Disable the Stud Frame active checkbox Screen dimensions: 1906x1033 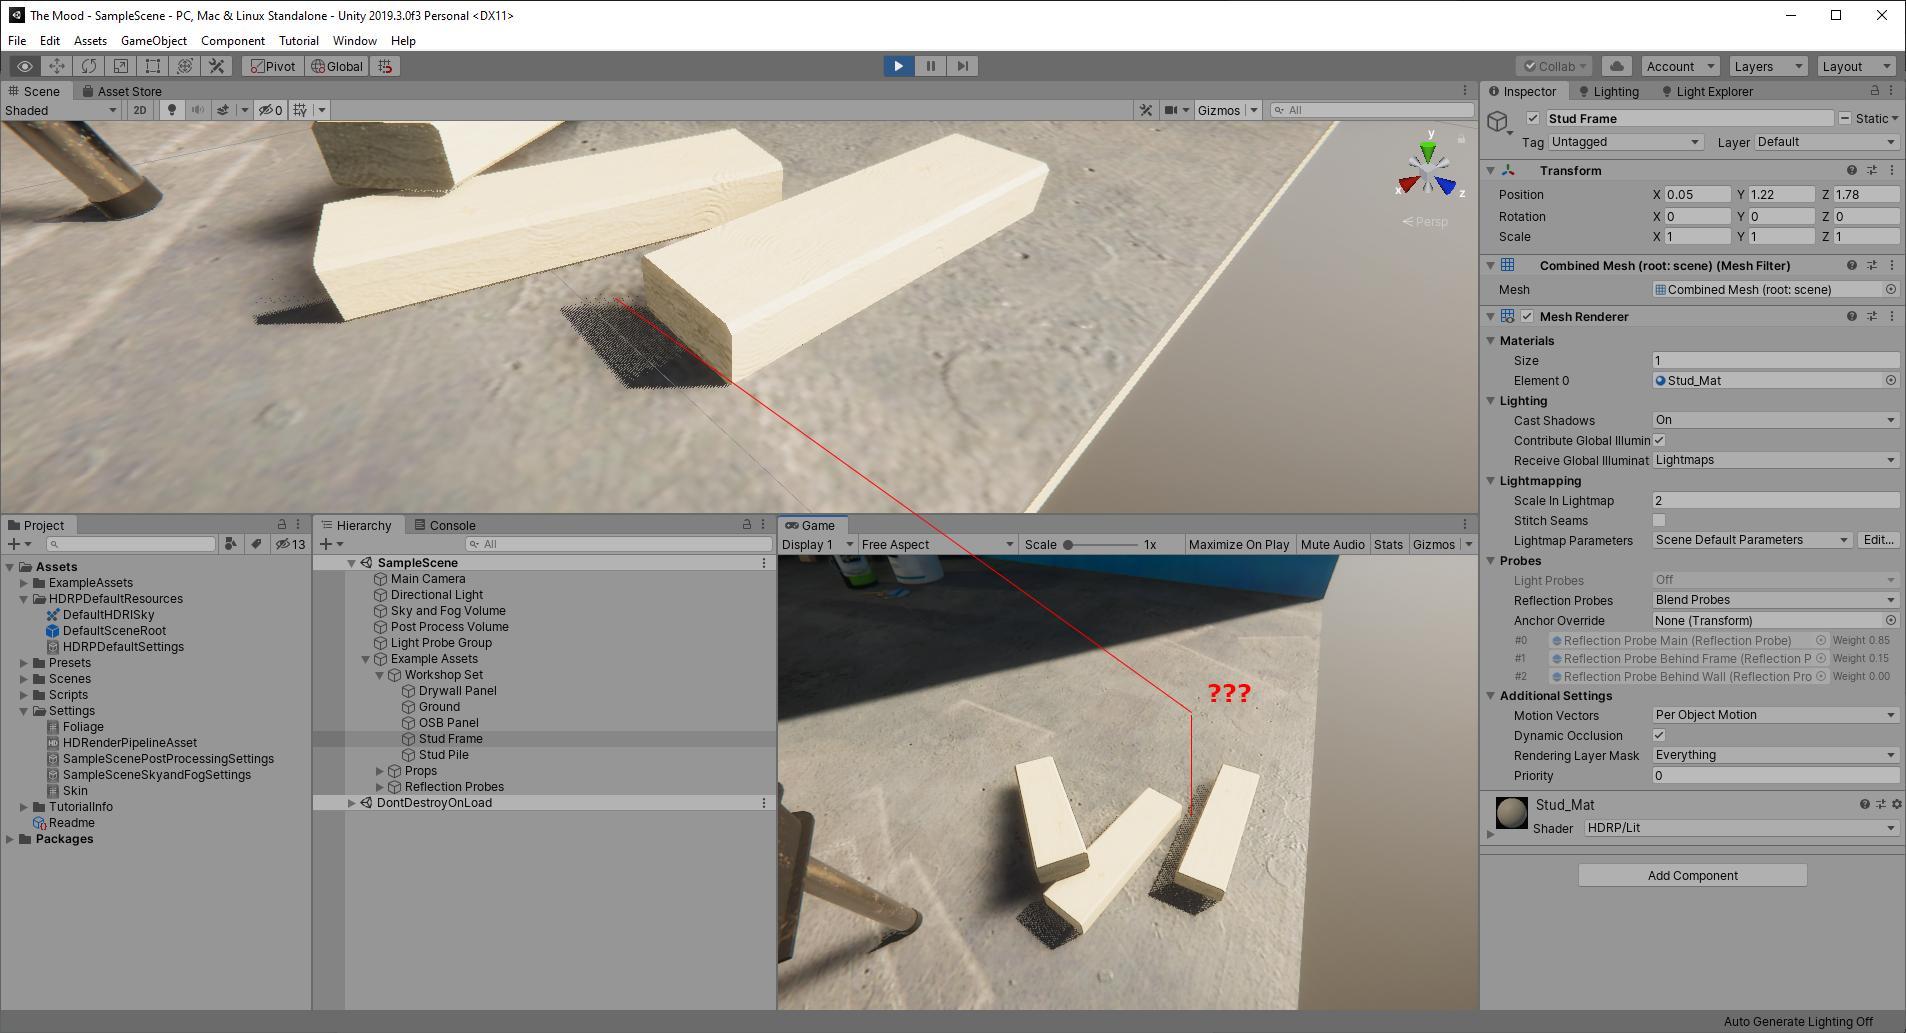click(1533, 118)
